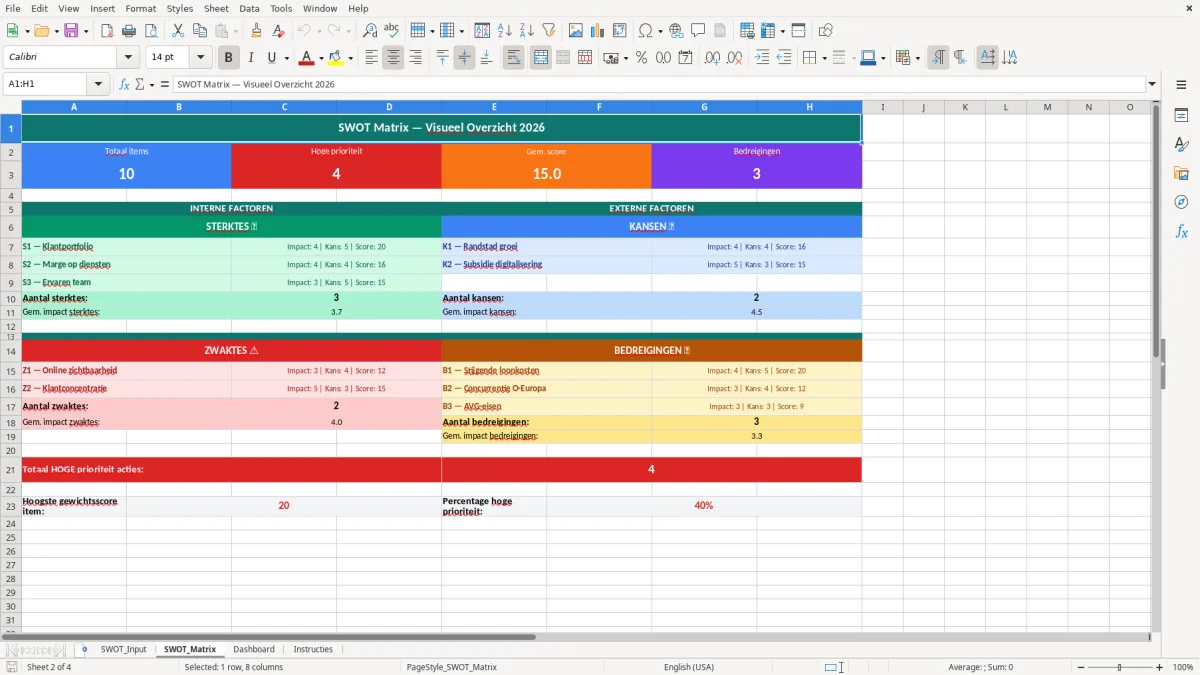Switch to the Dashboard sheet tab
This screenshot has height=675, width=1200.
[x=254, y=649]
